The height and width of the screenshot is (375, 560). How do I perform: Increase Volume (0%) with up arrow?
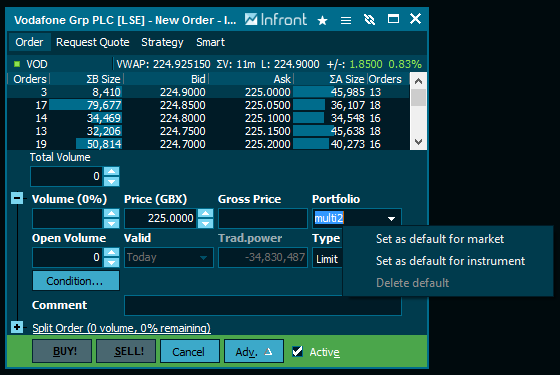pyautogui.click(x=111, y=213)
